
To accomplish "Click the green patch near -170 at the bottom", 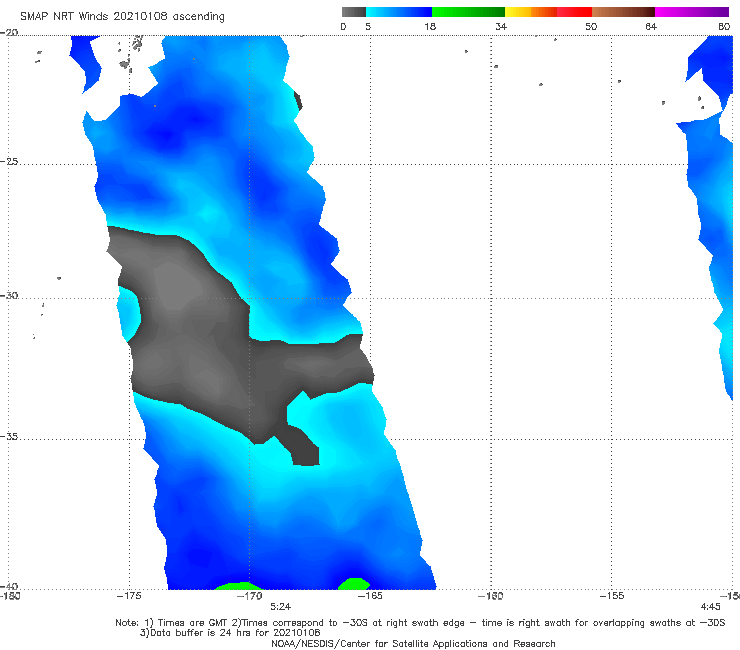I will pos(238,586).
